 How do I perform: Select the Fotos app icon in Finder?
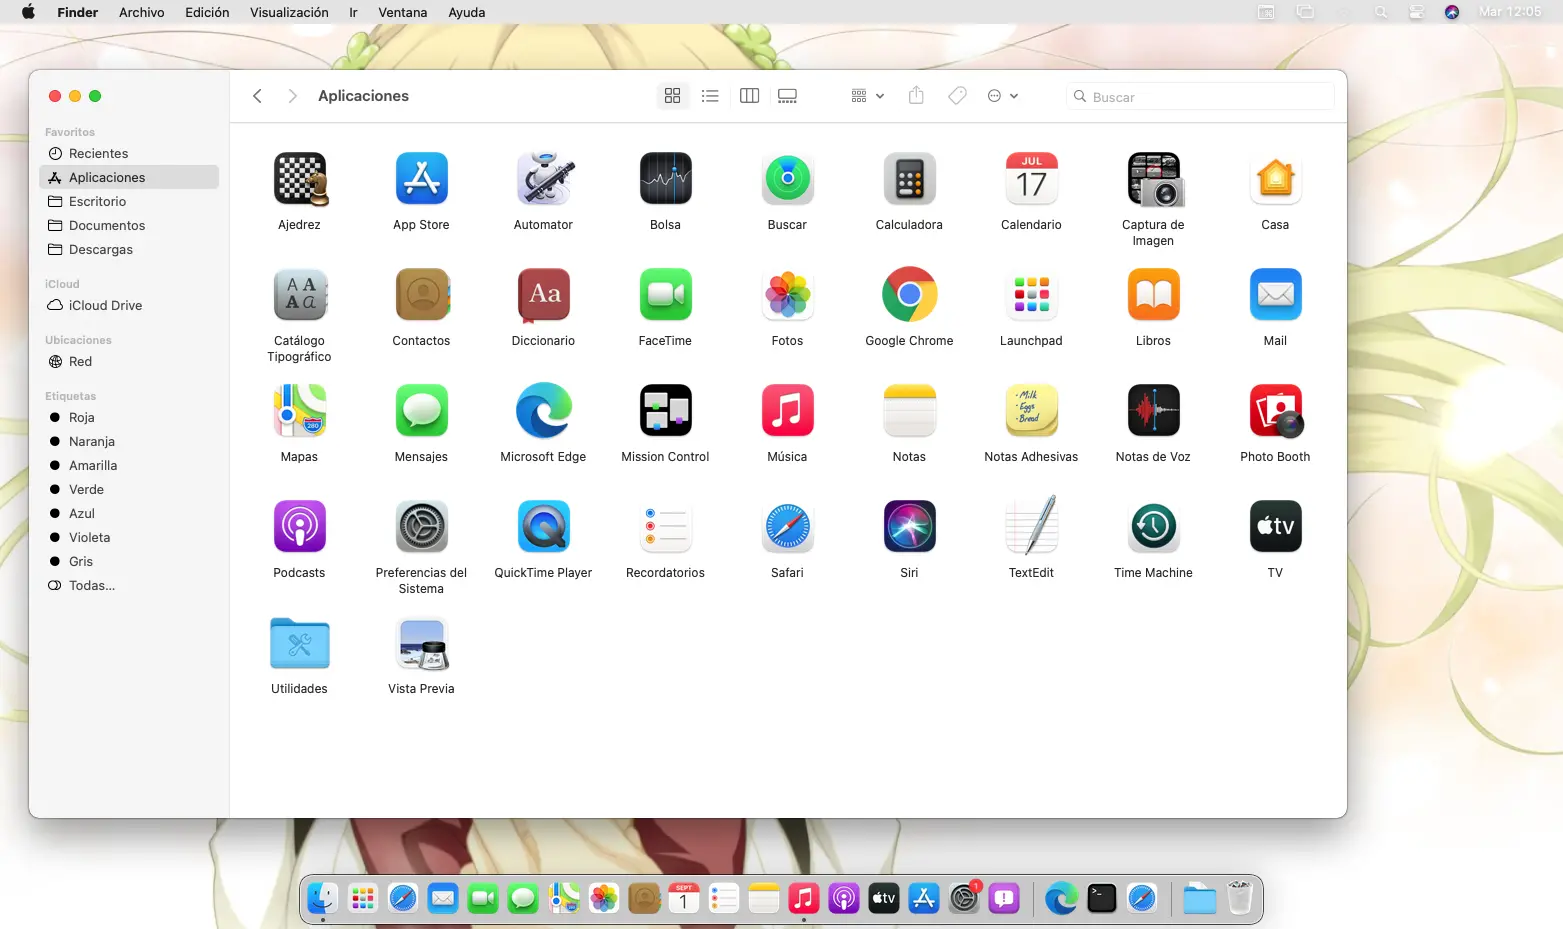click(787, 295)
